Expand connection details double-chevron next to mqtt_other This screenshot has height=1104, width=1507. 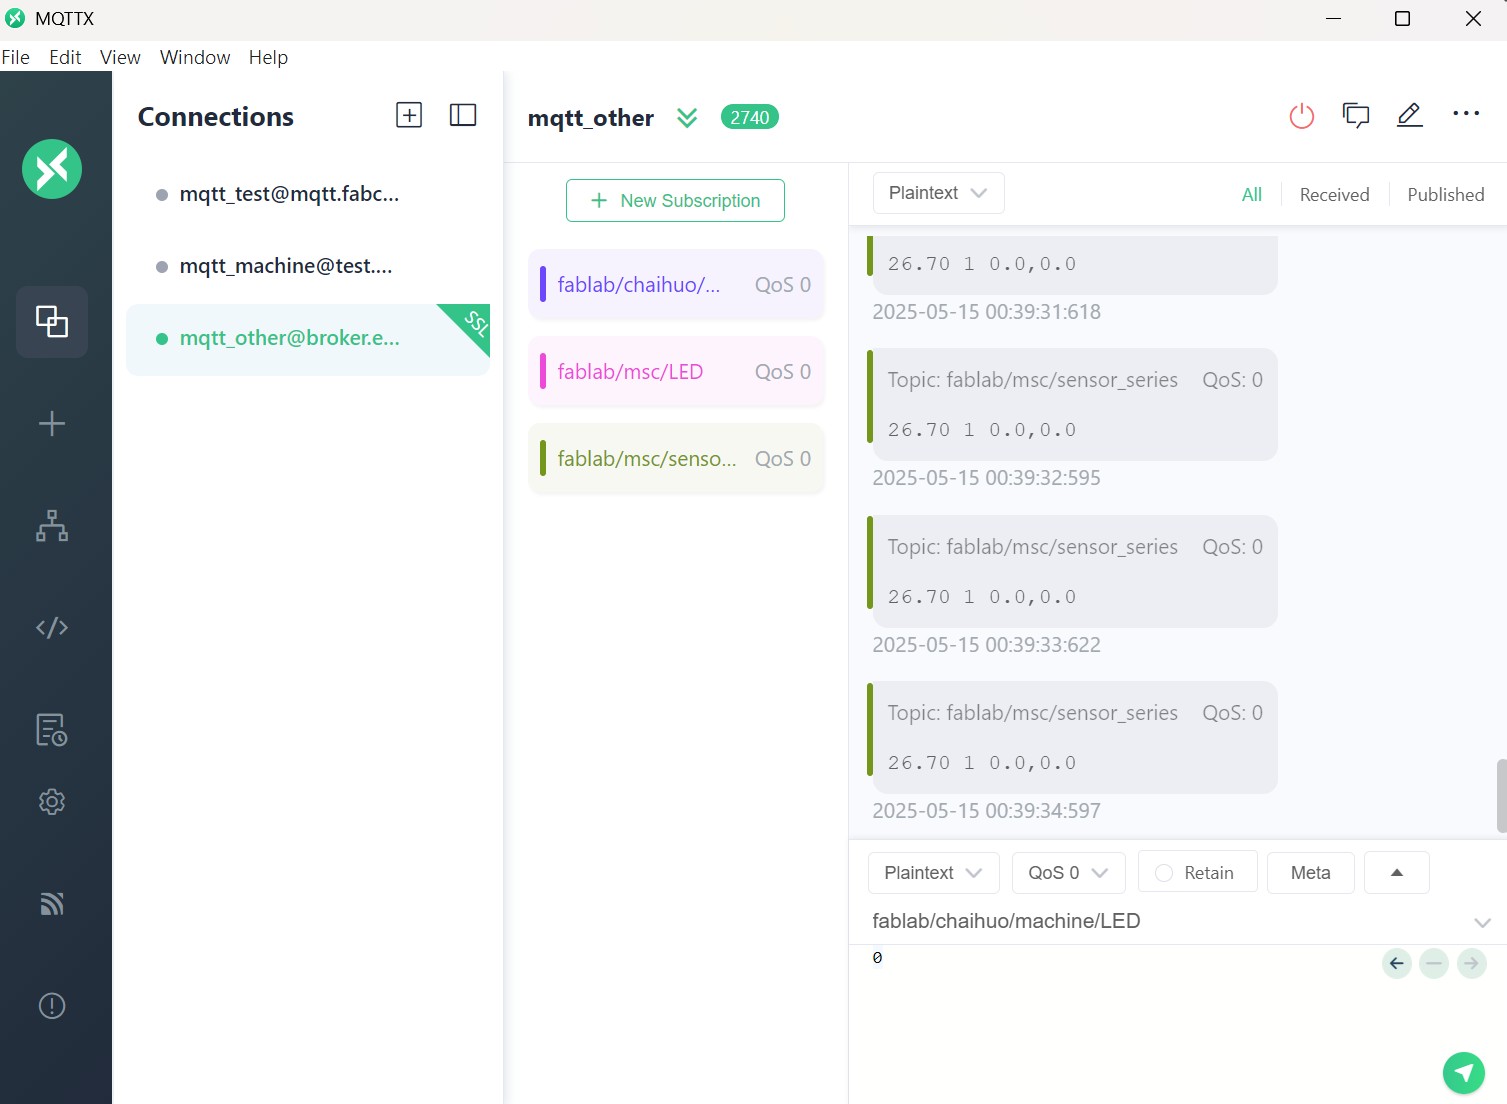tap(687, 118)
